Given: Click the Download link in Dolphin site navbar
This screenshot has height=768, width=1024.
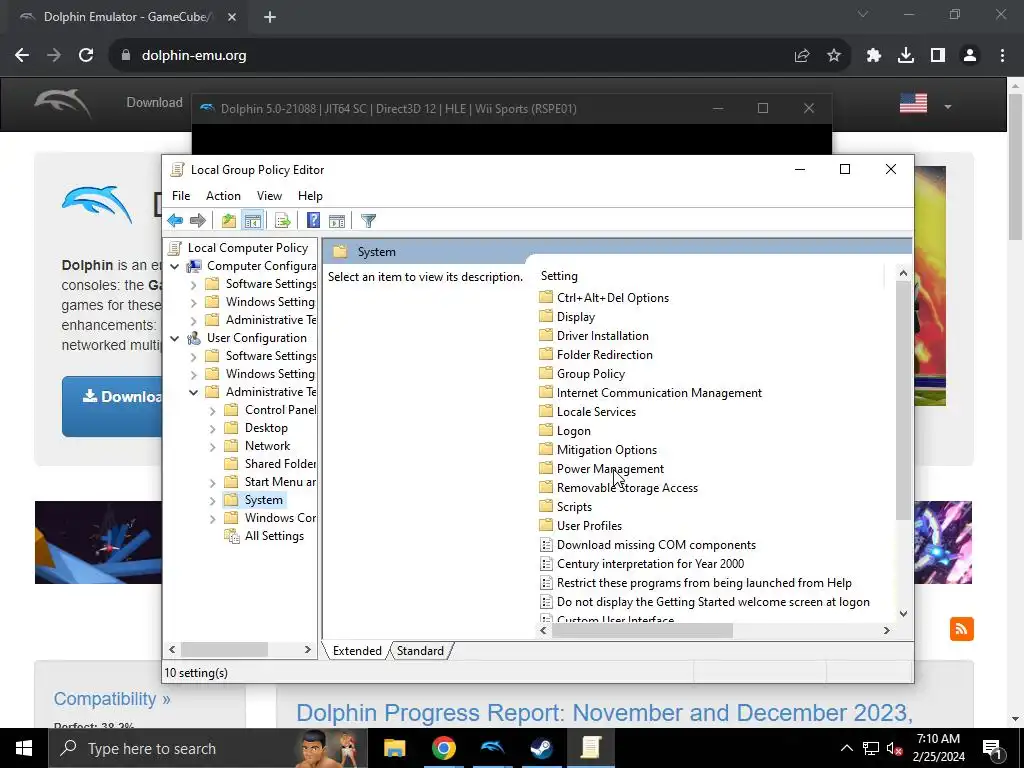Looking at the screenshot, I should 154,103.
